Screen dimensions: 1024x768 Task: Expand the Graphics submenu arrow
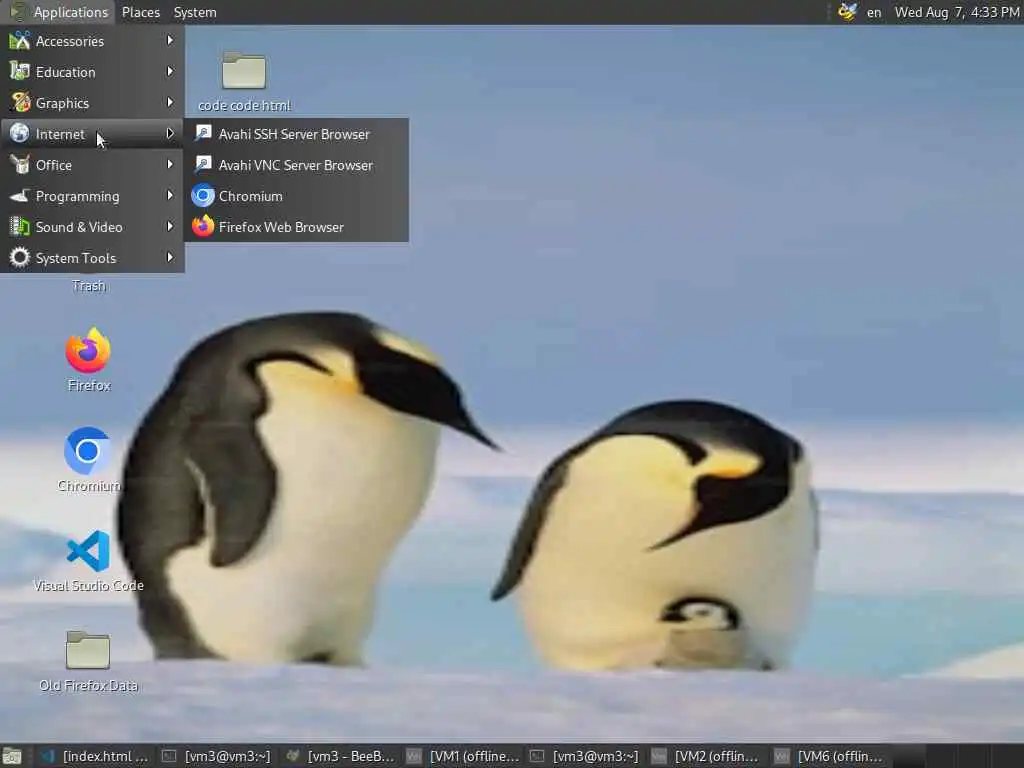(170, 103)
